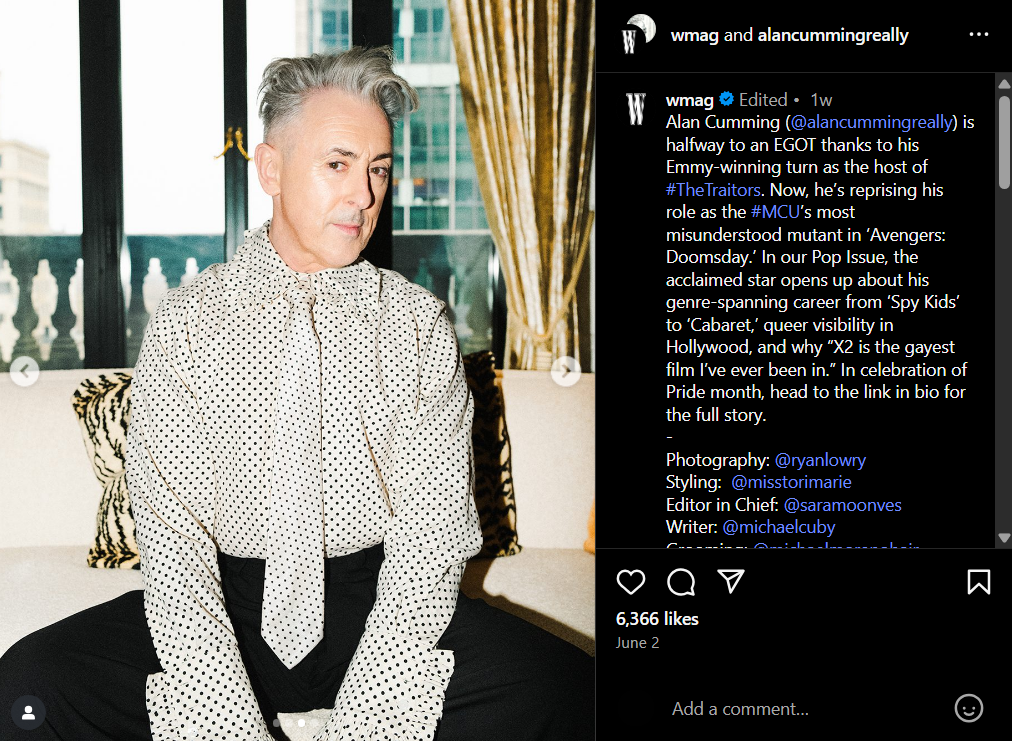Screen dimensions: 1012x741
Task: Go to previous photo arrow
Action: [25, 371]
